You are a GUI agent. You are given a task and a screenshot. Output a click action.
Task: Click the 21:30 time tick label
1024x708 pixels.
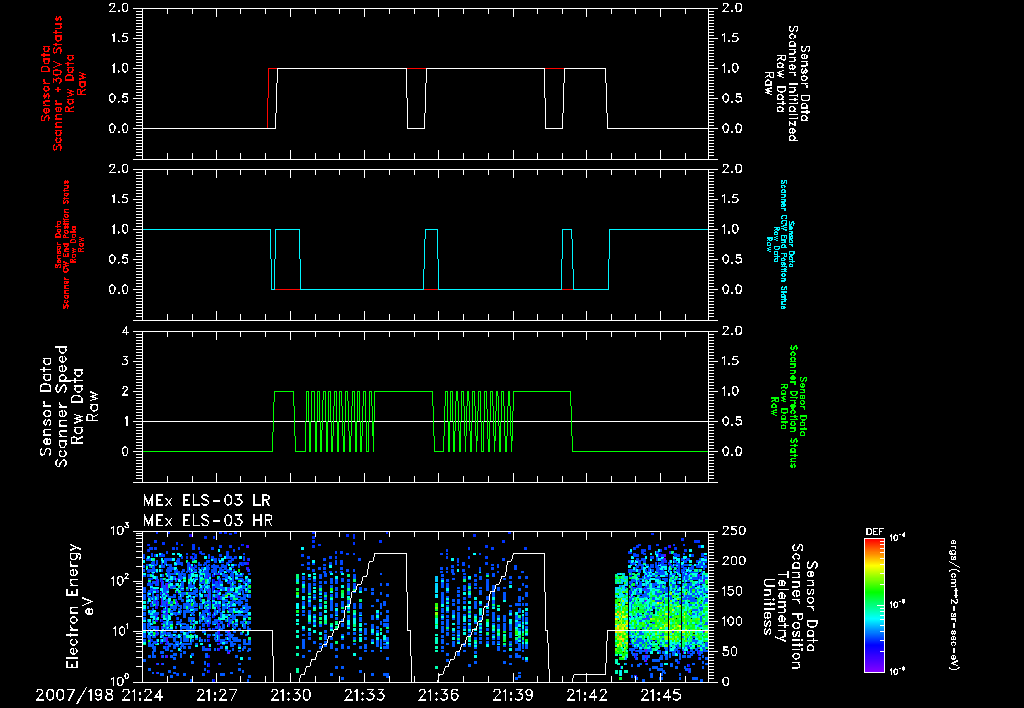(x=291, y=695)
